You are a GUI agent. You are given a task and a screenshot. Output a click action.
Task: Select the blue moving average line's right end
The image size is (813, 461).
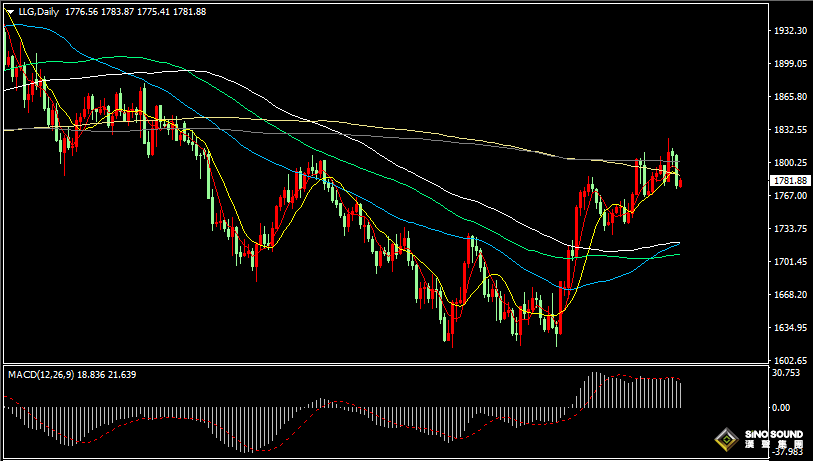coord(678,243)
